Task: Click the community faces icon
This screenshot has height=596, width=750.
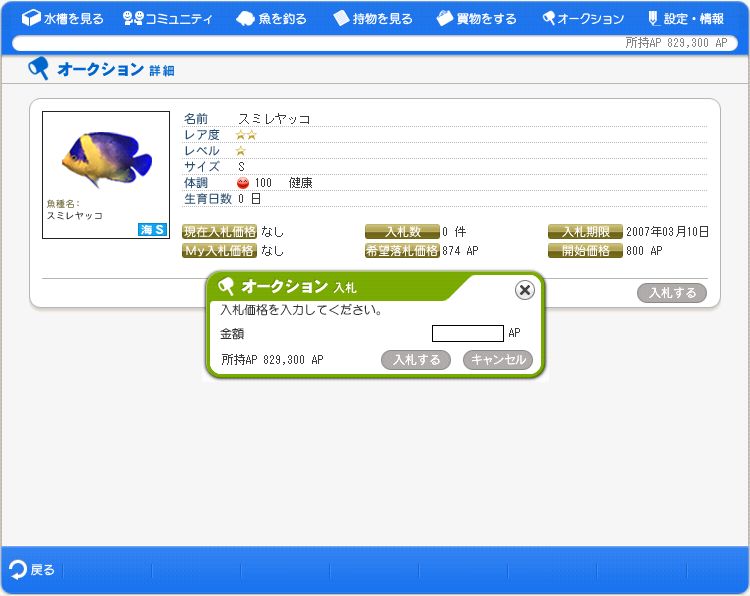Action: (x=133, y=18)
